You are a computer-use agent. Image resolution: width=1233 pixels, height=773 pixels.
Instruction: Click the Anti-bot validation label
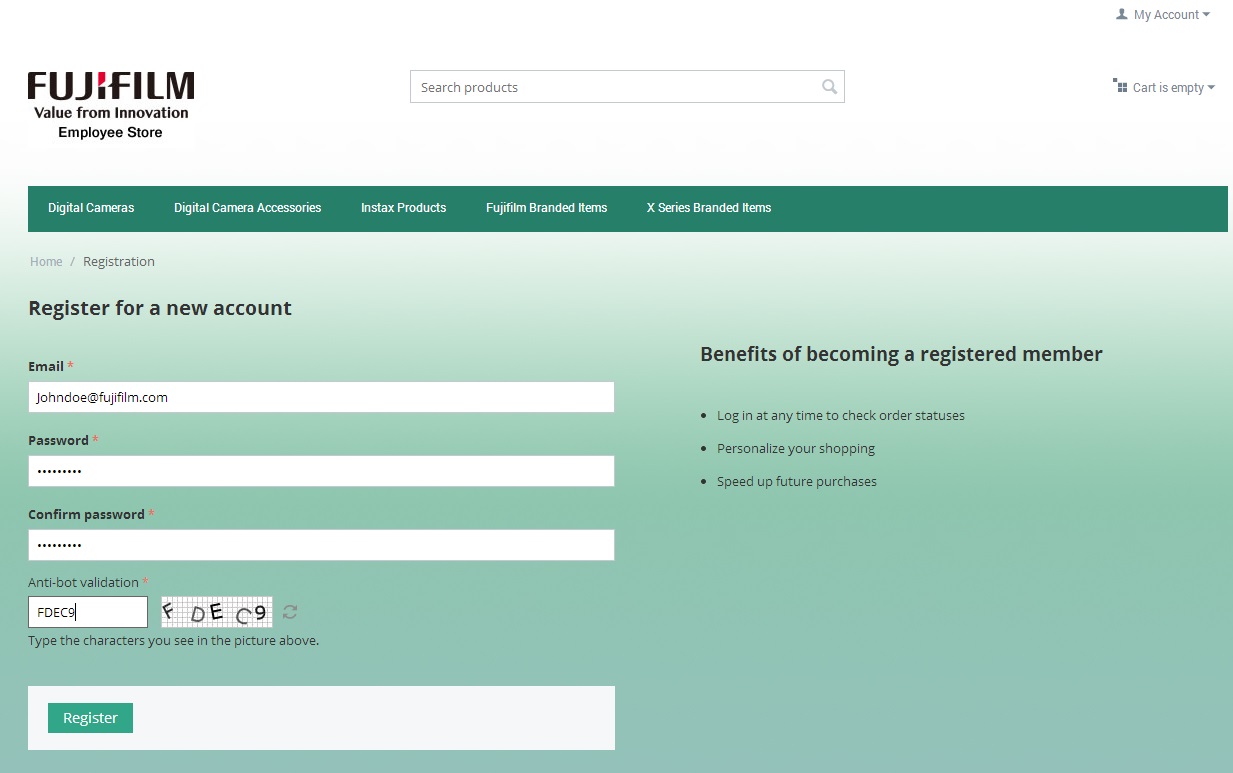(83, 582)
